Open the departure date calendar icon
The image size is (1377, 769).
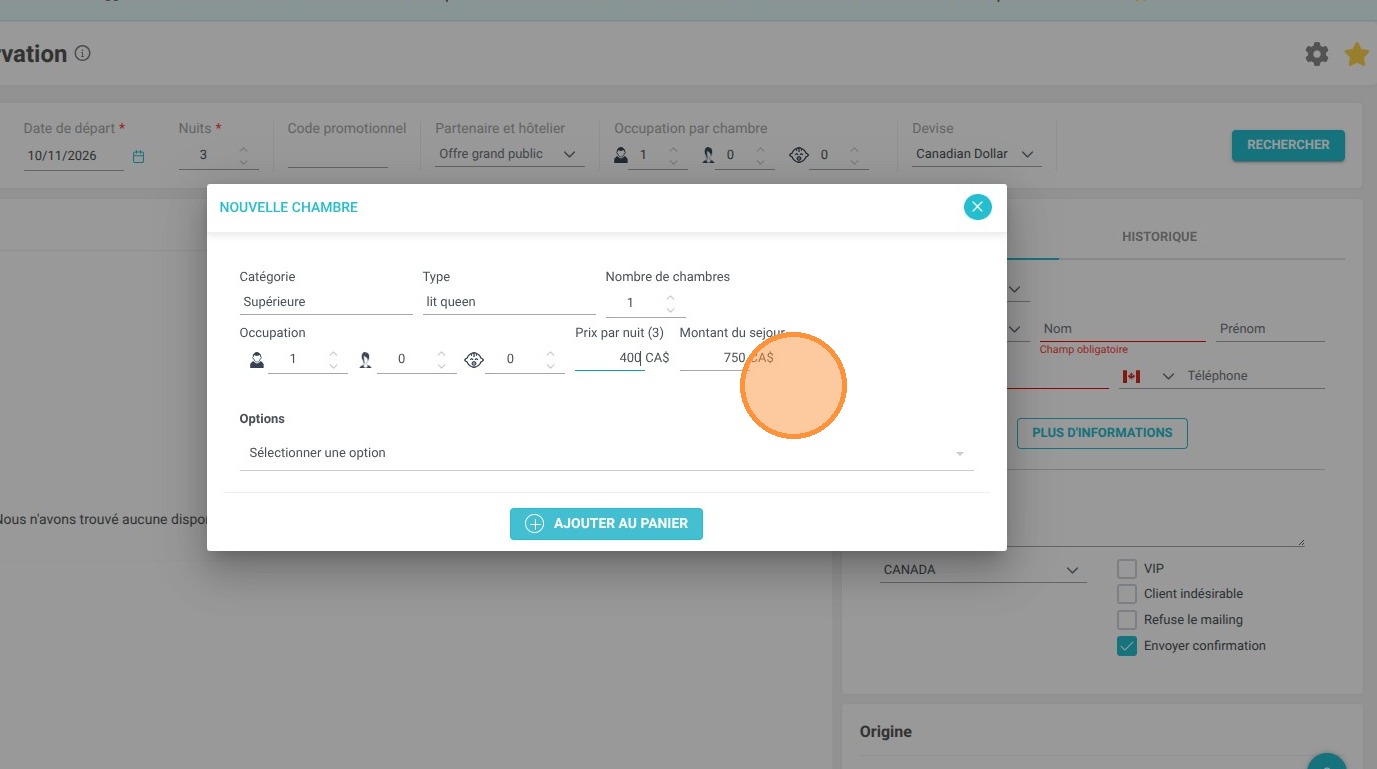[139, 156]
